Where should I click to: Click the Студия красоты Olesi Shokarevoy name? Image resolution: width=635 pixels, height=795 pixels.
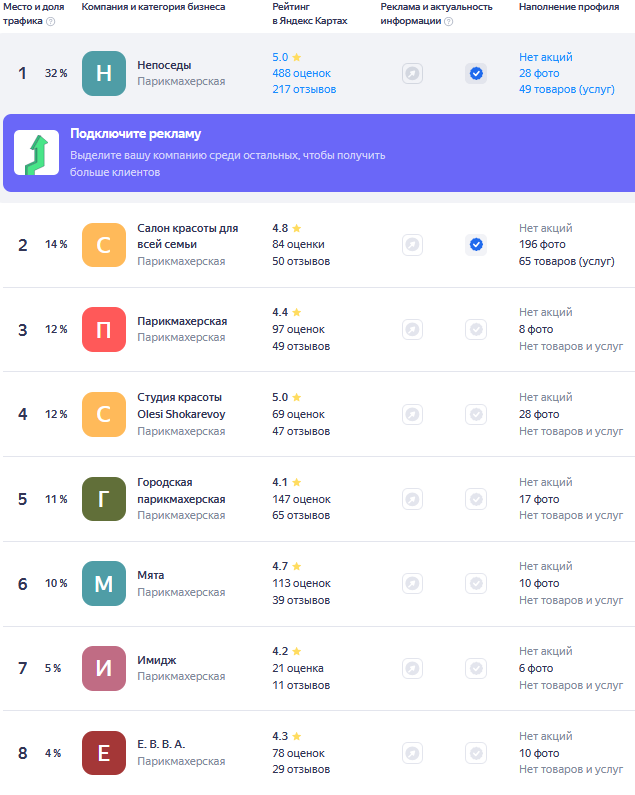point(181,406)
